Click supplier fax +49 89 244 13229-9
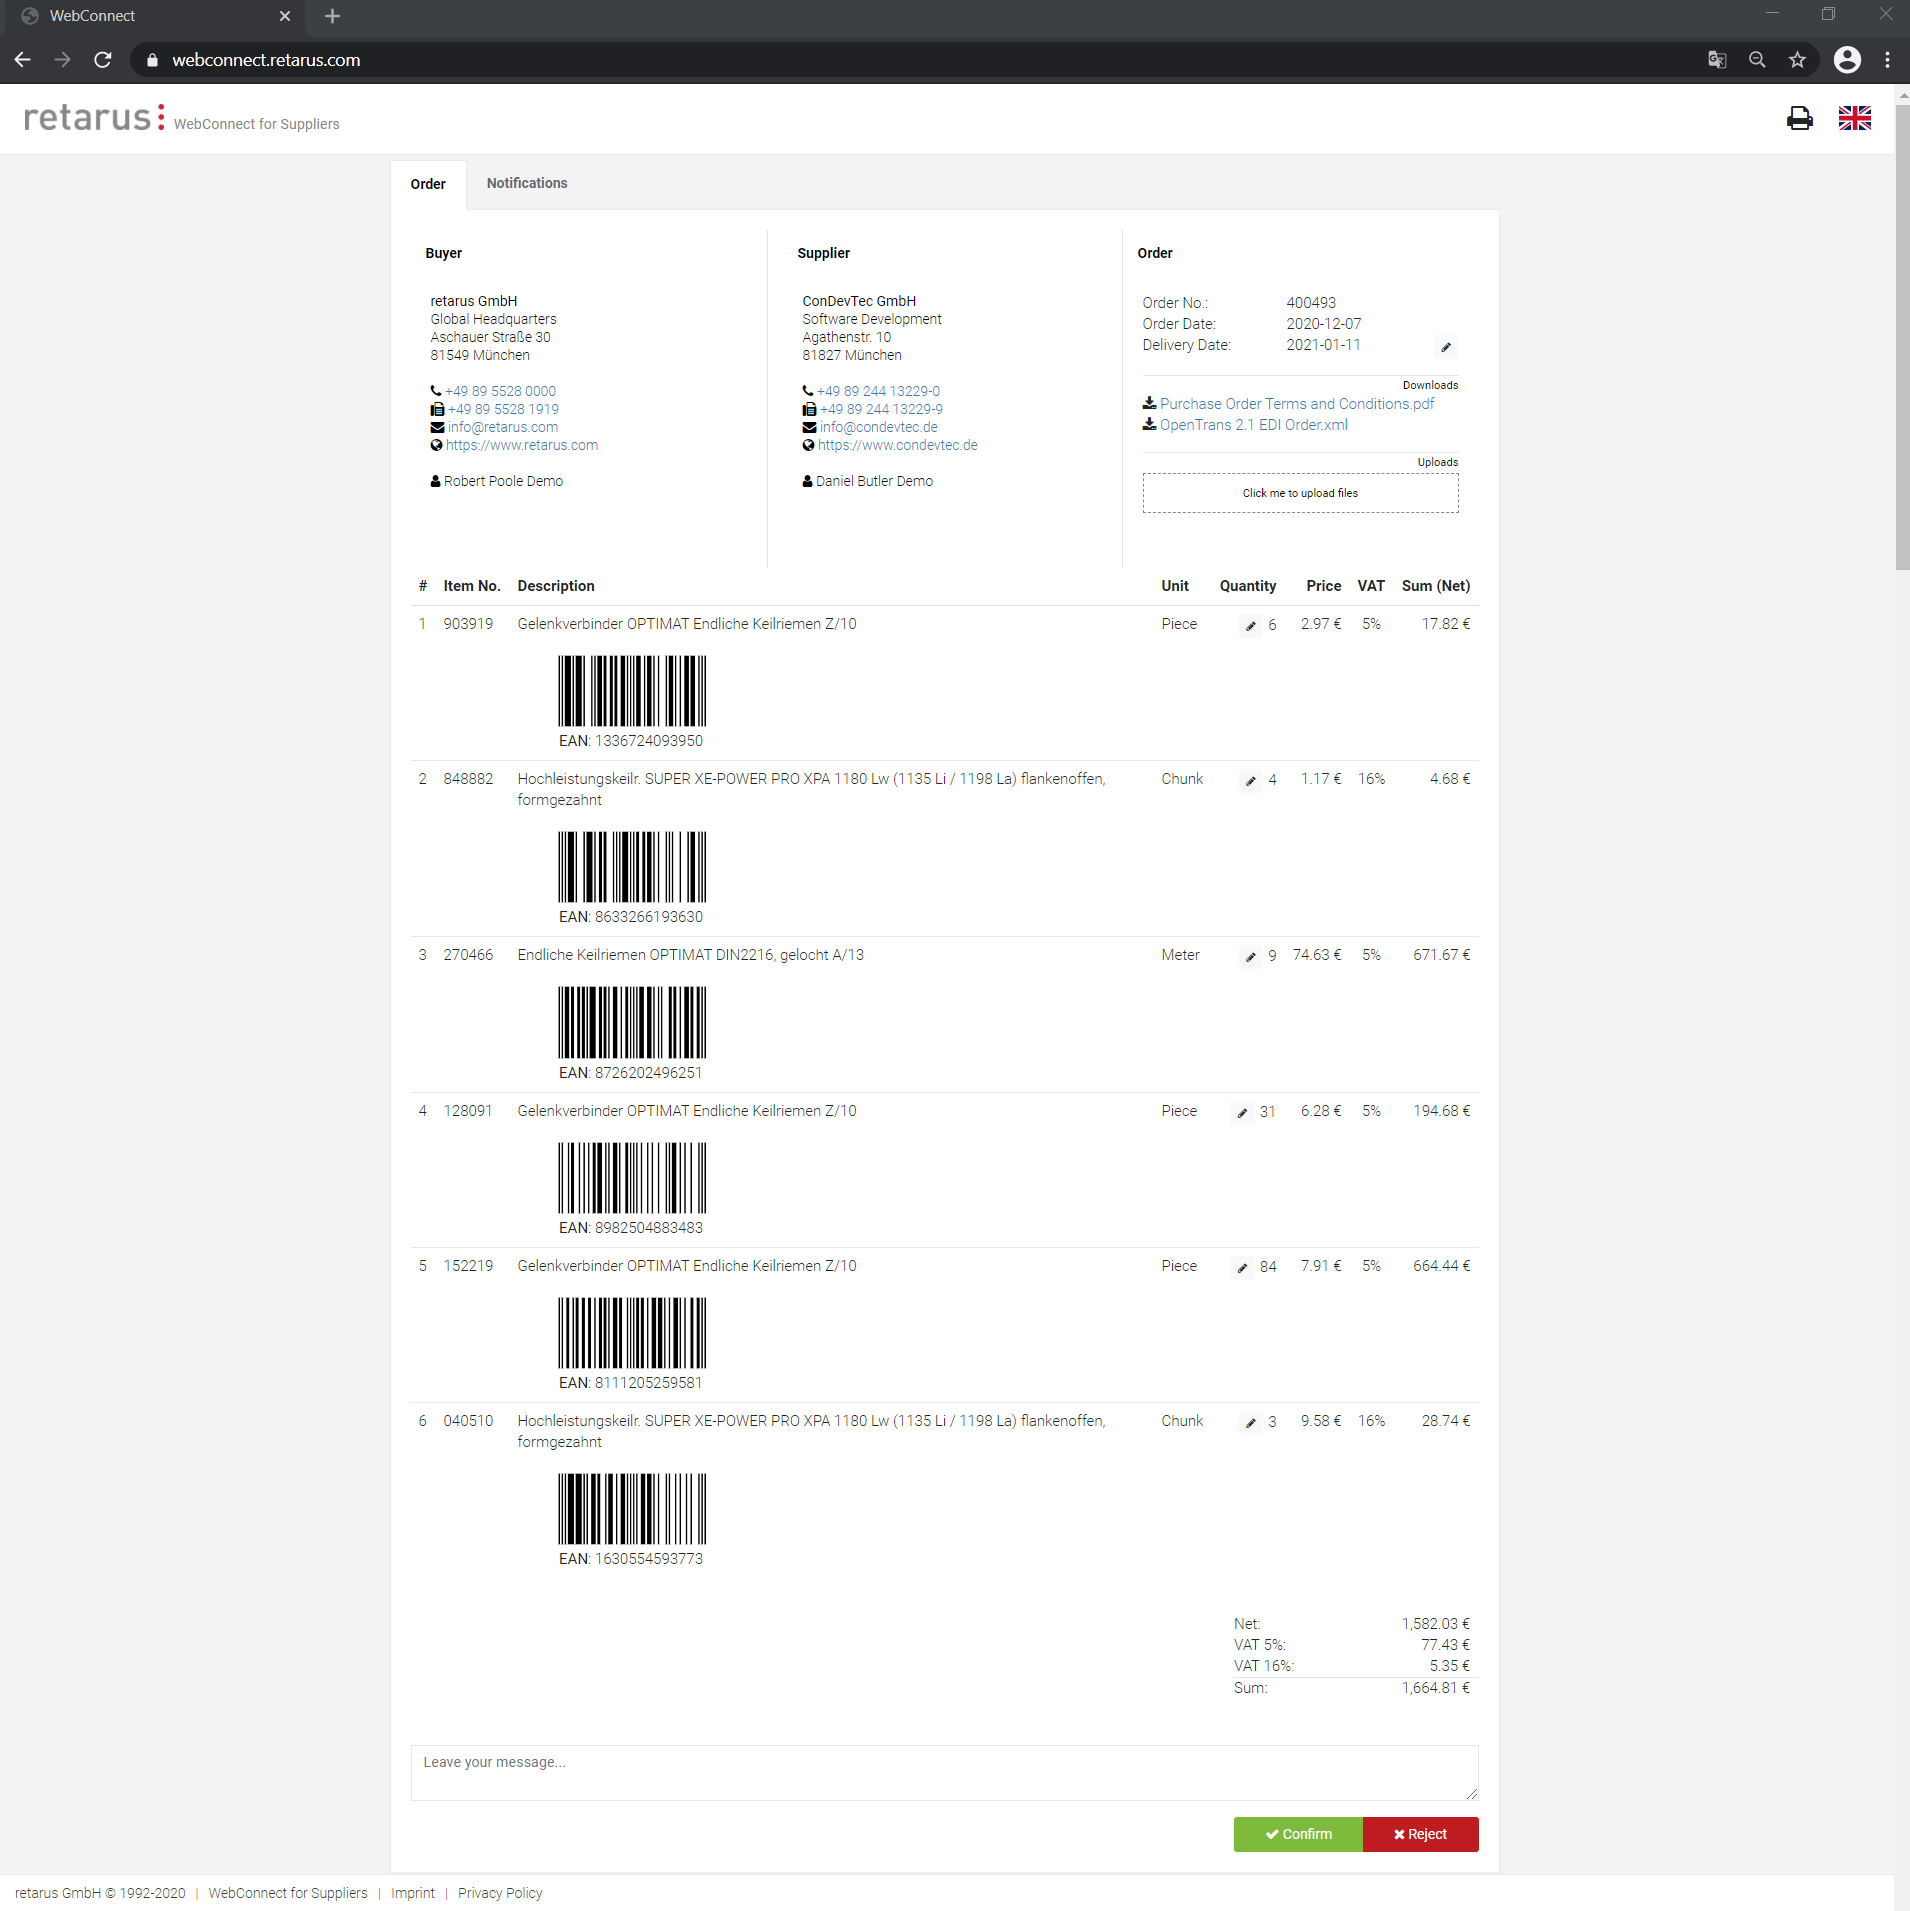This screenshot has height=1911, width=1910. pos(881,409)
